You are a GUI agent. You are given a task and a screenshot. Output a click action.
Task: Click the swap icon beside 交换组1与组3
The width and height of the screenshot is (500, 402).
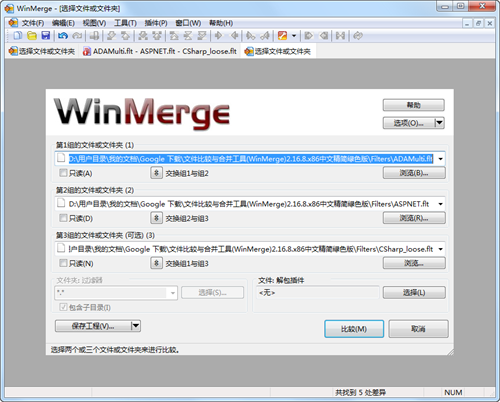(156, 263)
